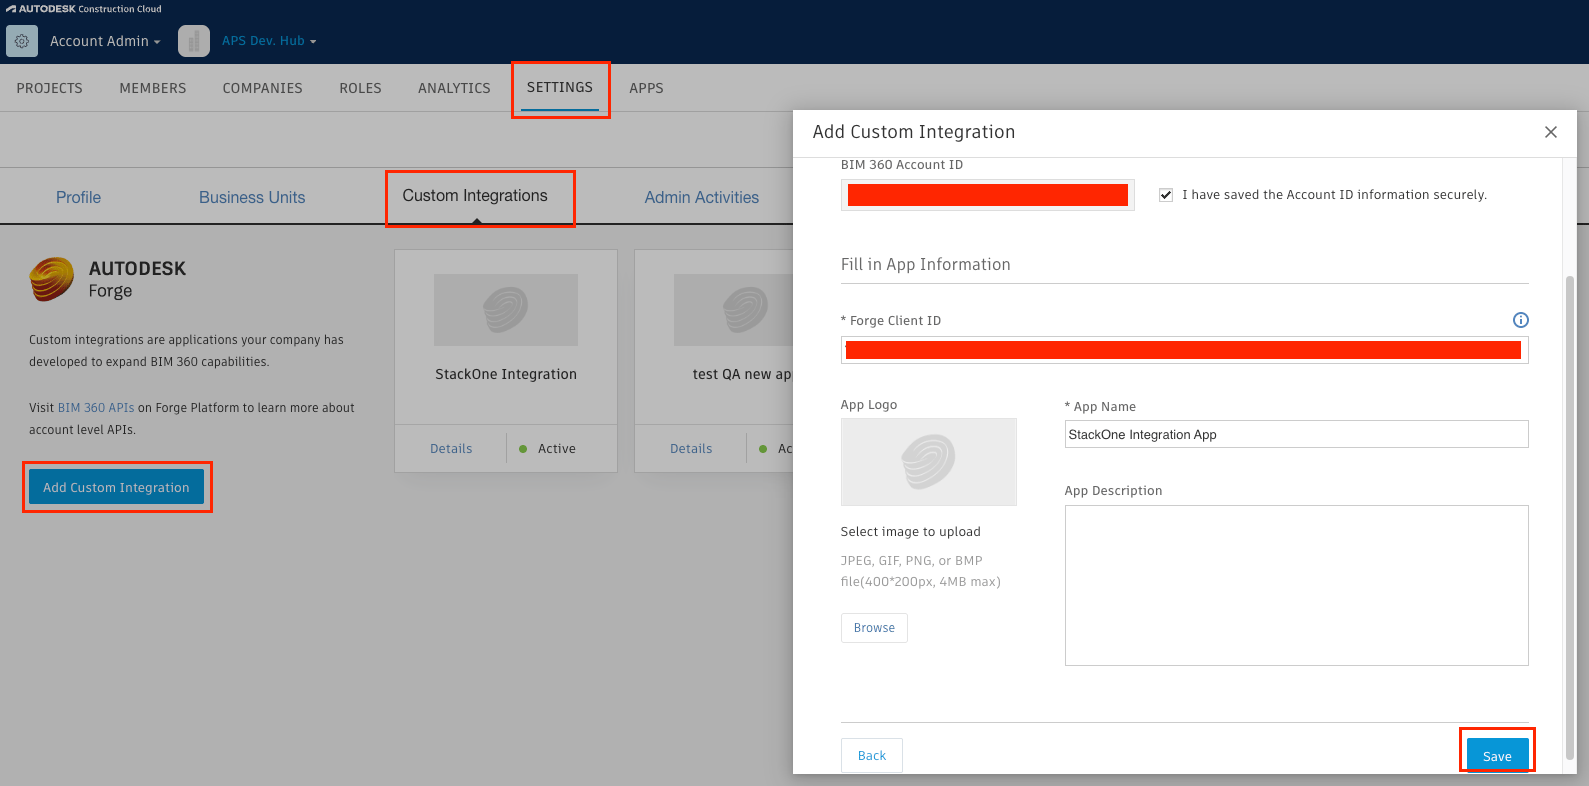Open the ANALYTICS tab
Viewport: 1589px width, 786px height.
point(454,88)
